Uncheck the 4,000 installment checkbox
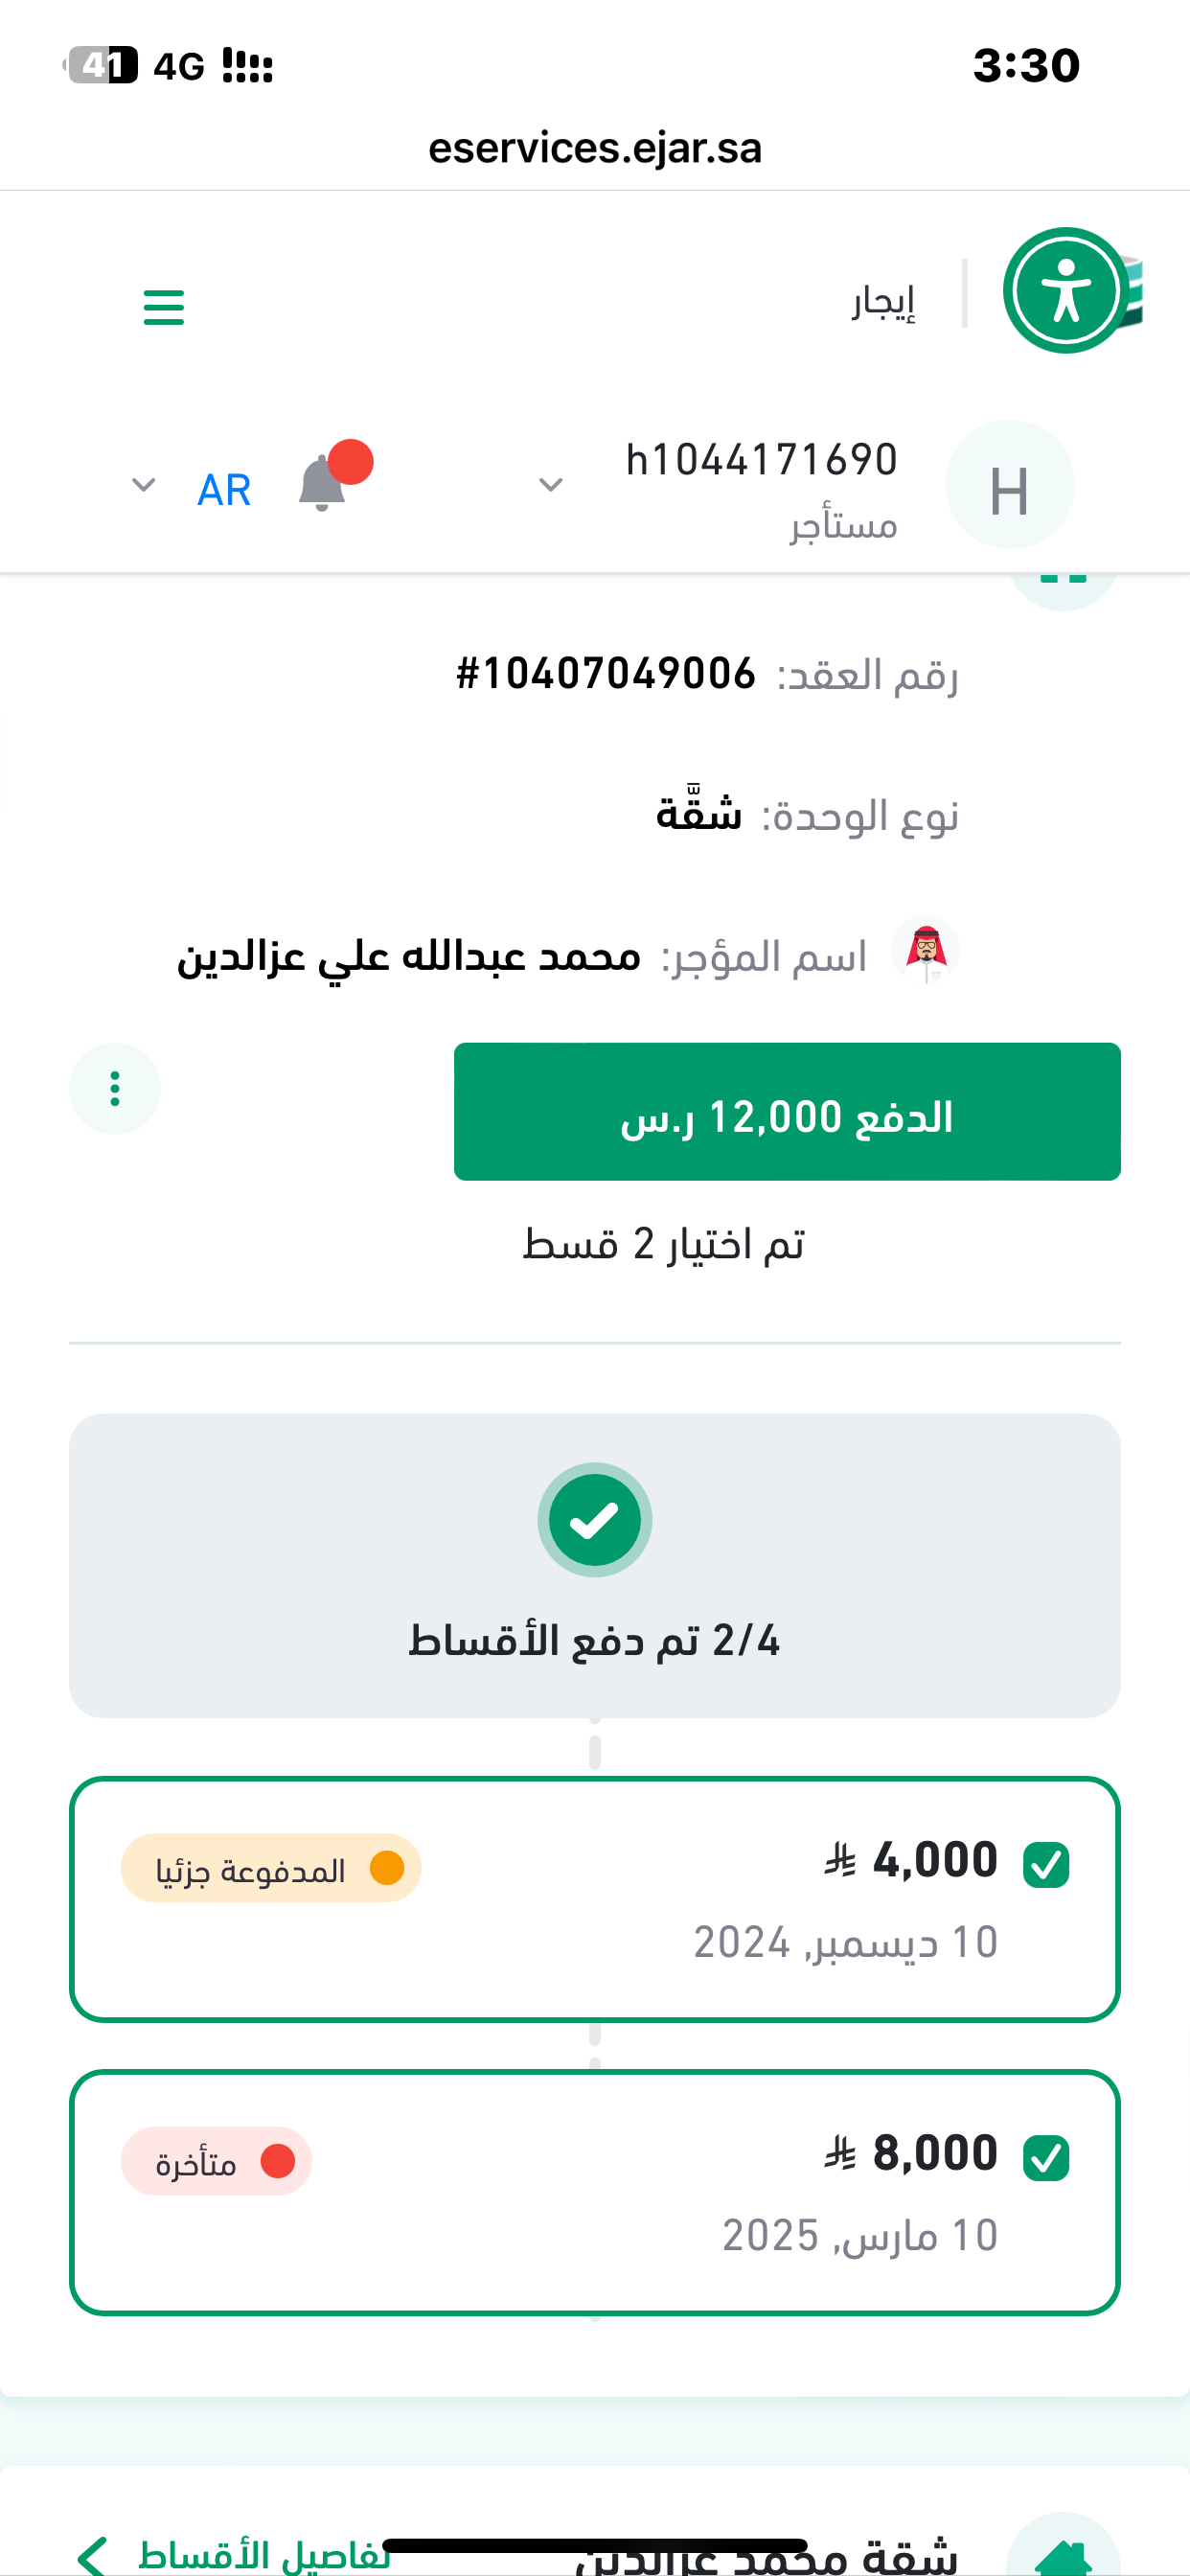Screen dimensions: 1190x2576 point(1046,1865)
